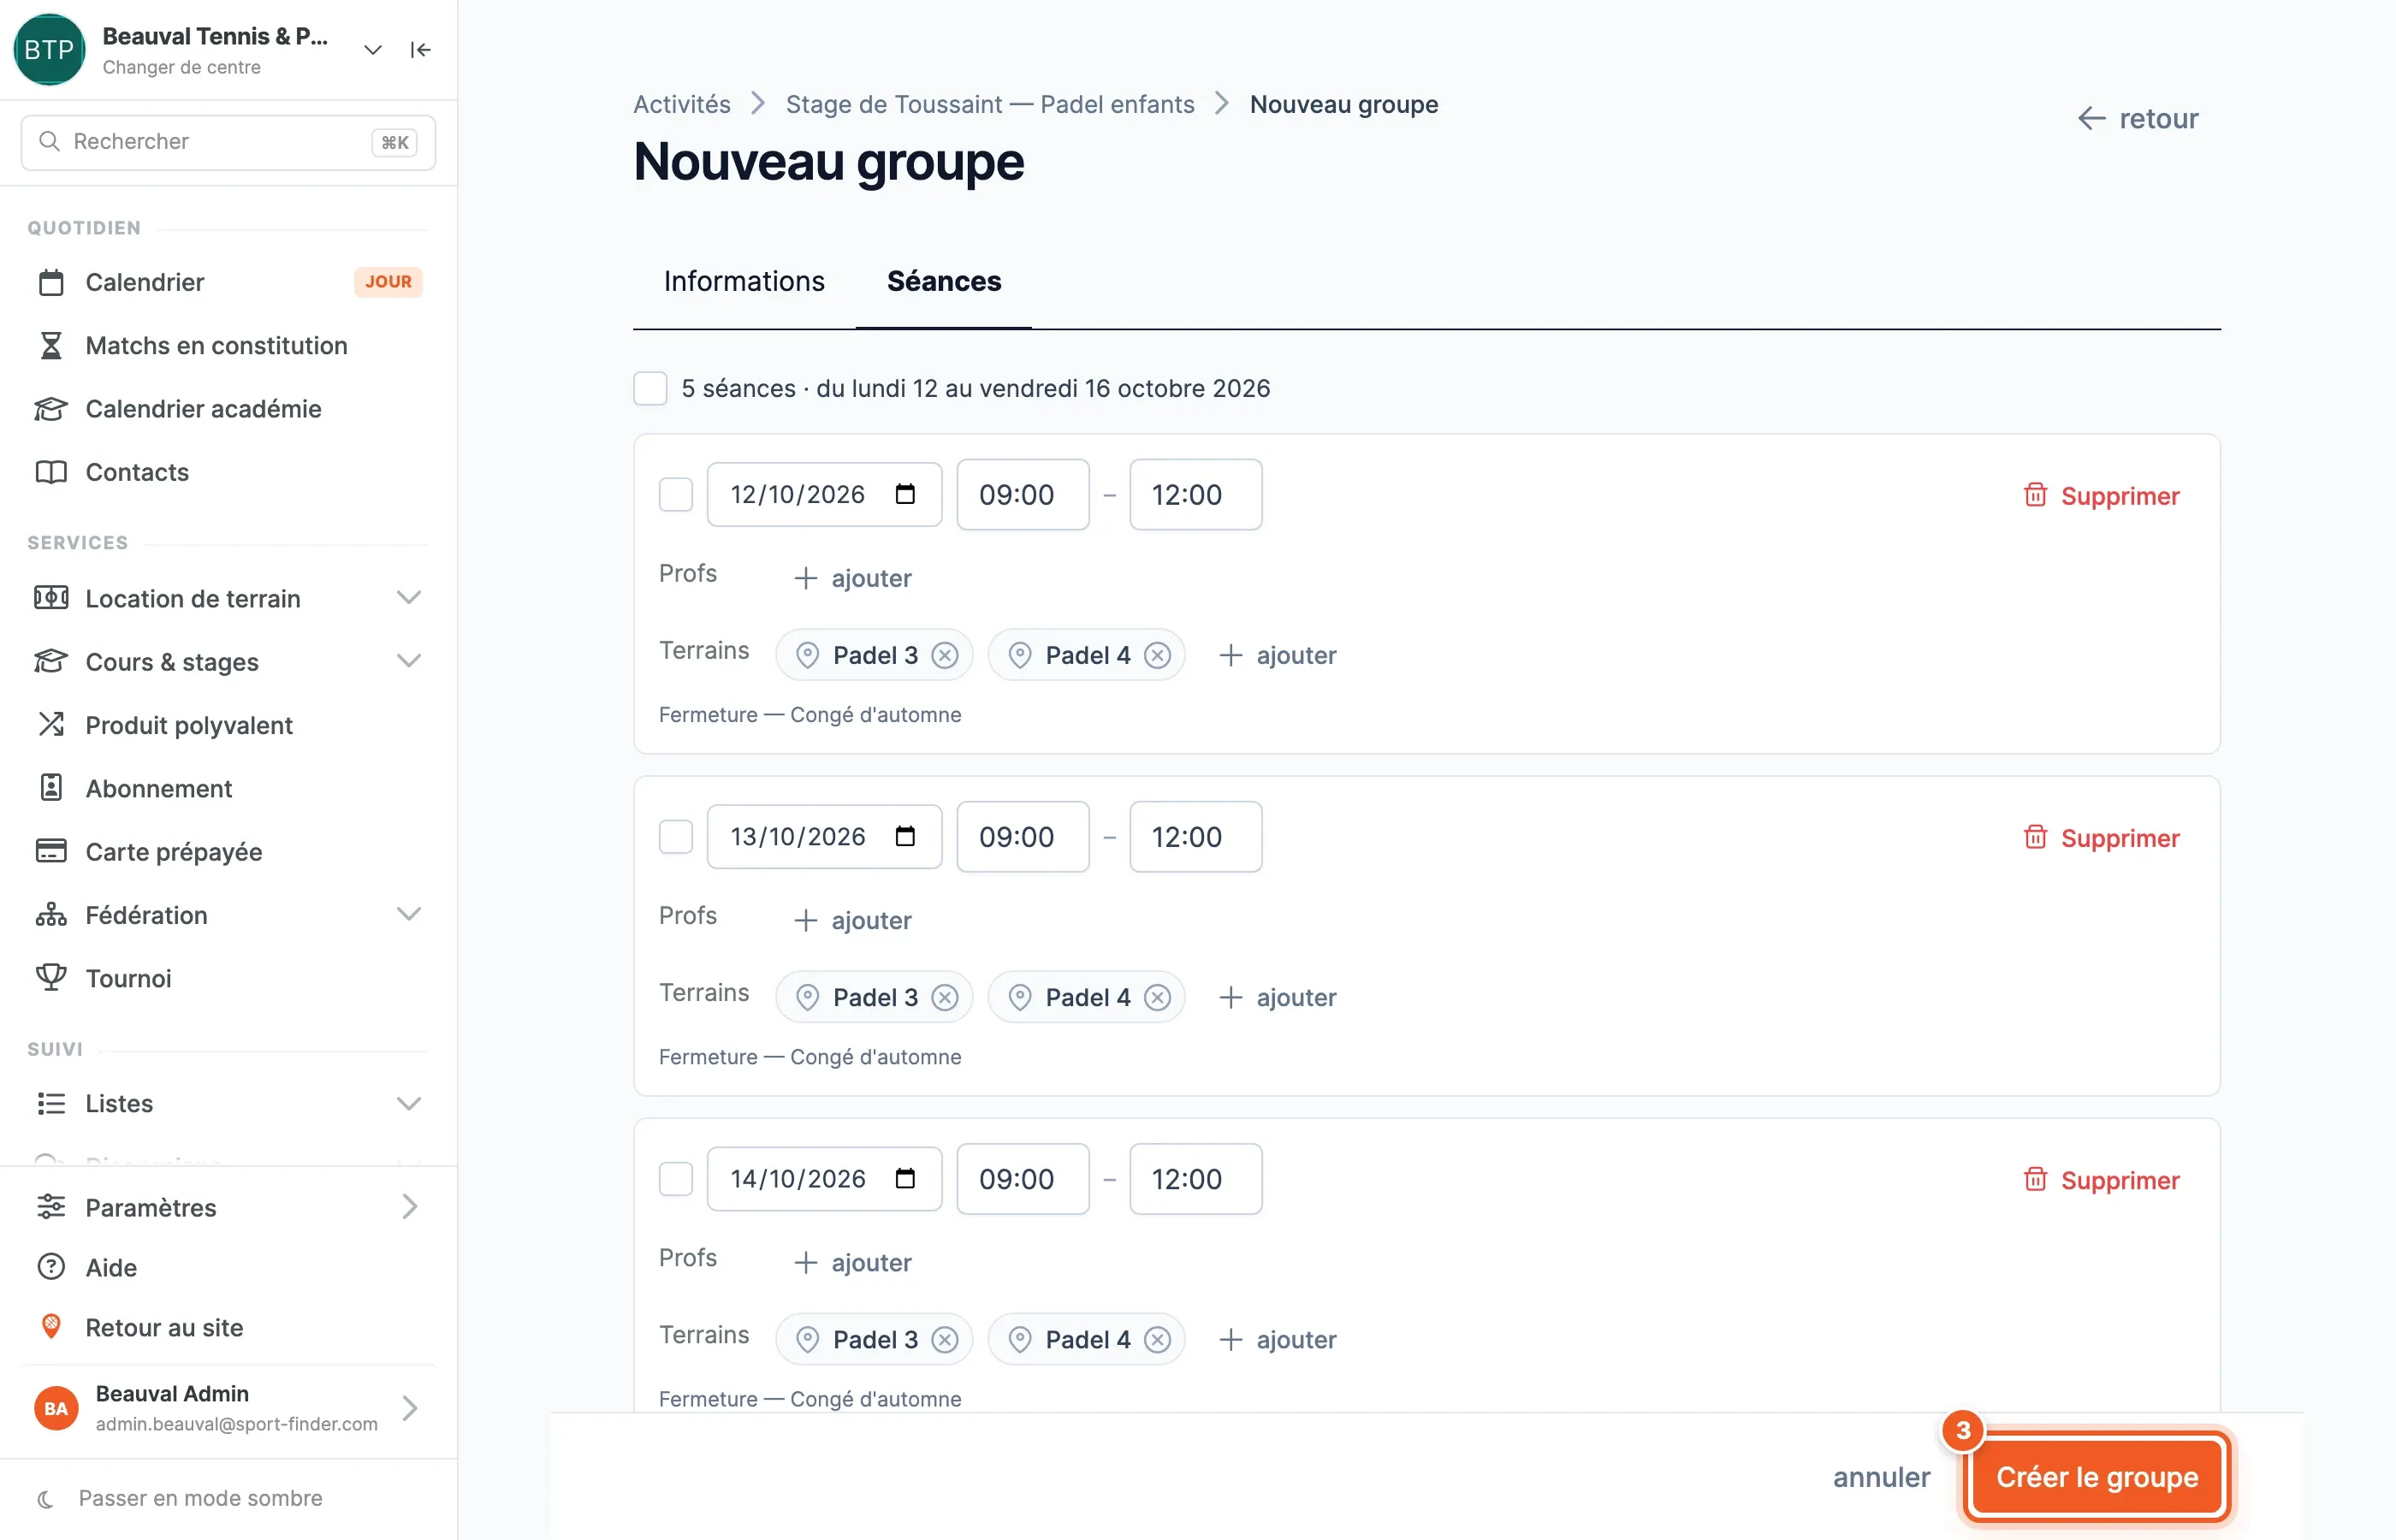Screen dimensions: 2396x1540
Task: Click Créer le groupe button
Action: pos(2097,1476)
